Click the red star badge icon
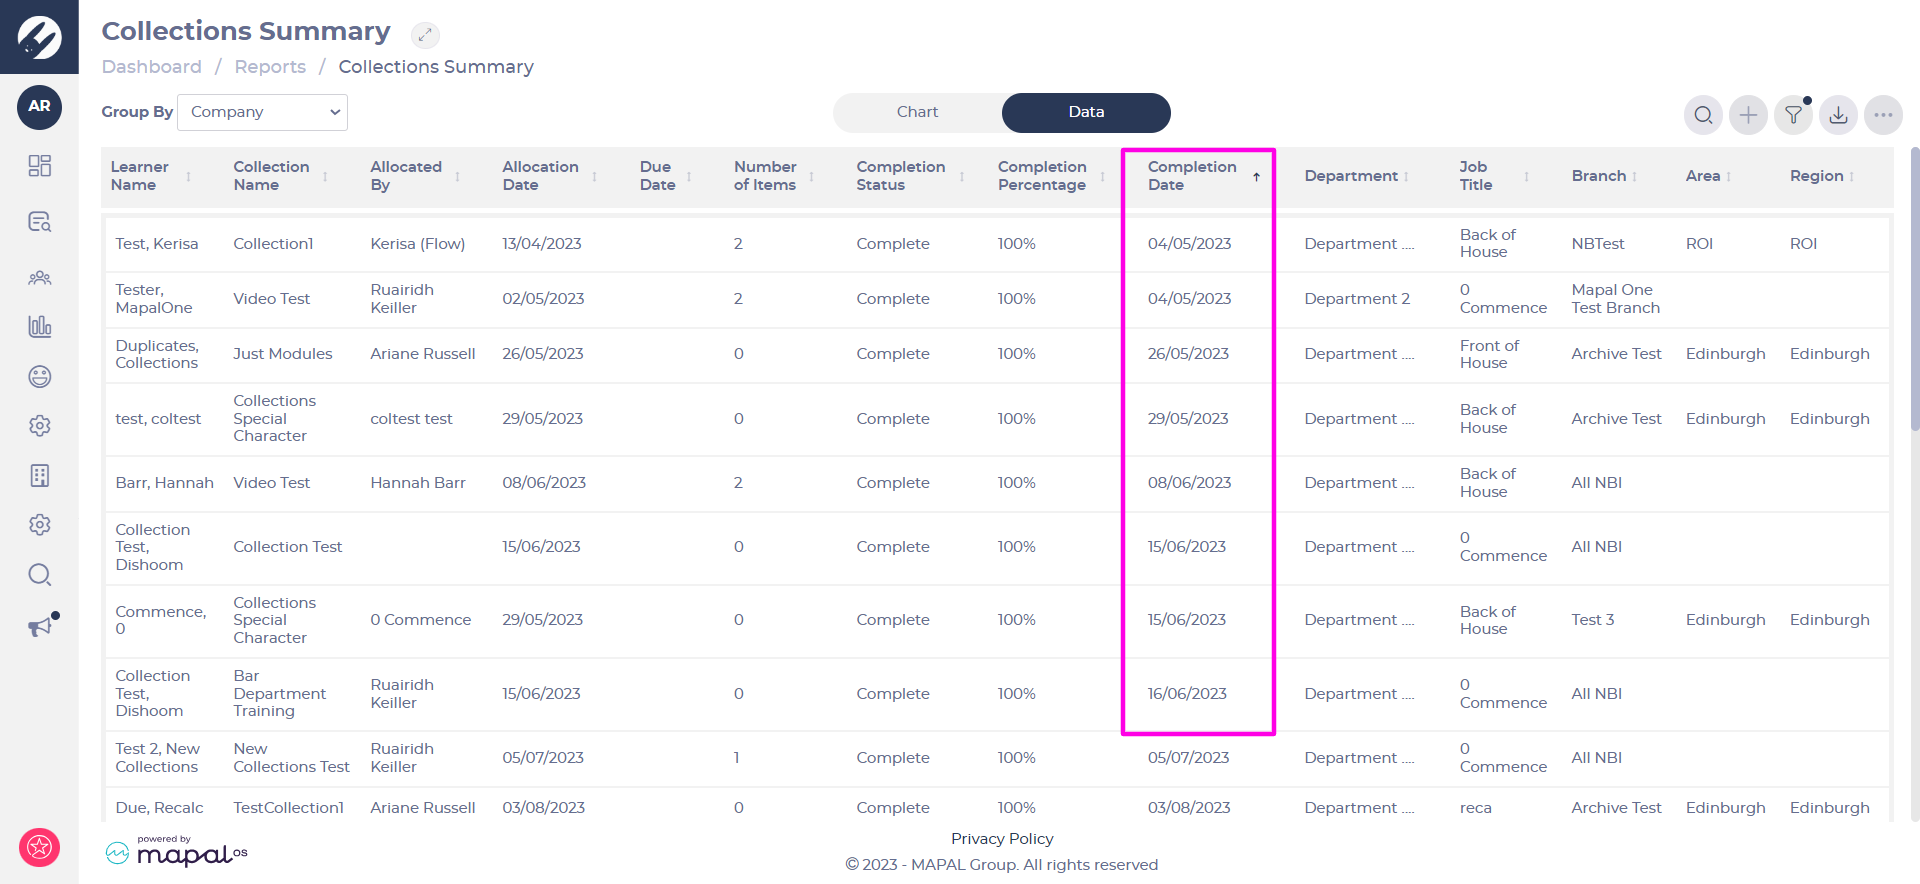1920x884 pixels. click(39, 848)
